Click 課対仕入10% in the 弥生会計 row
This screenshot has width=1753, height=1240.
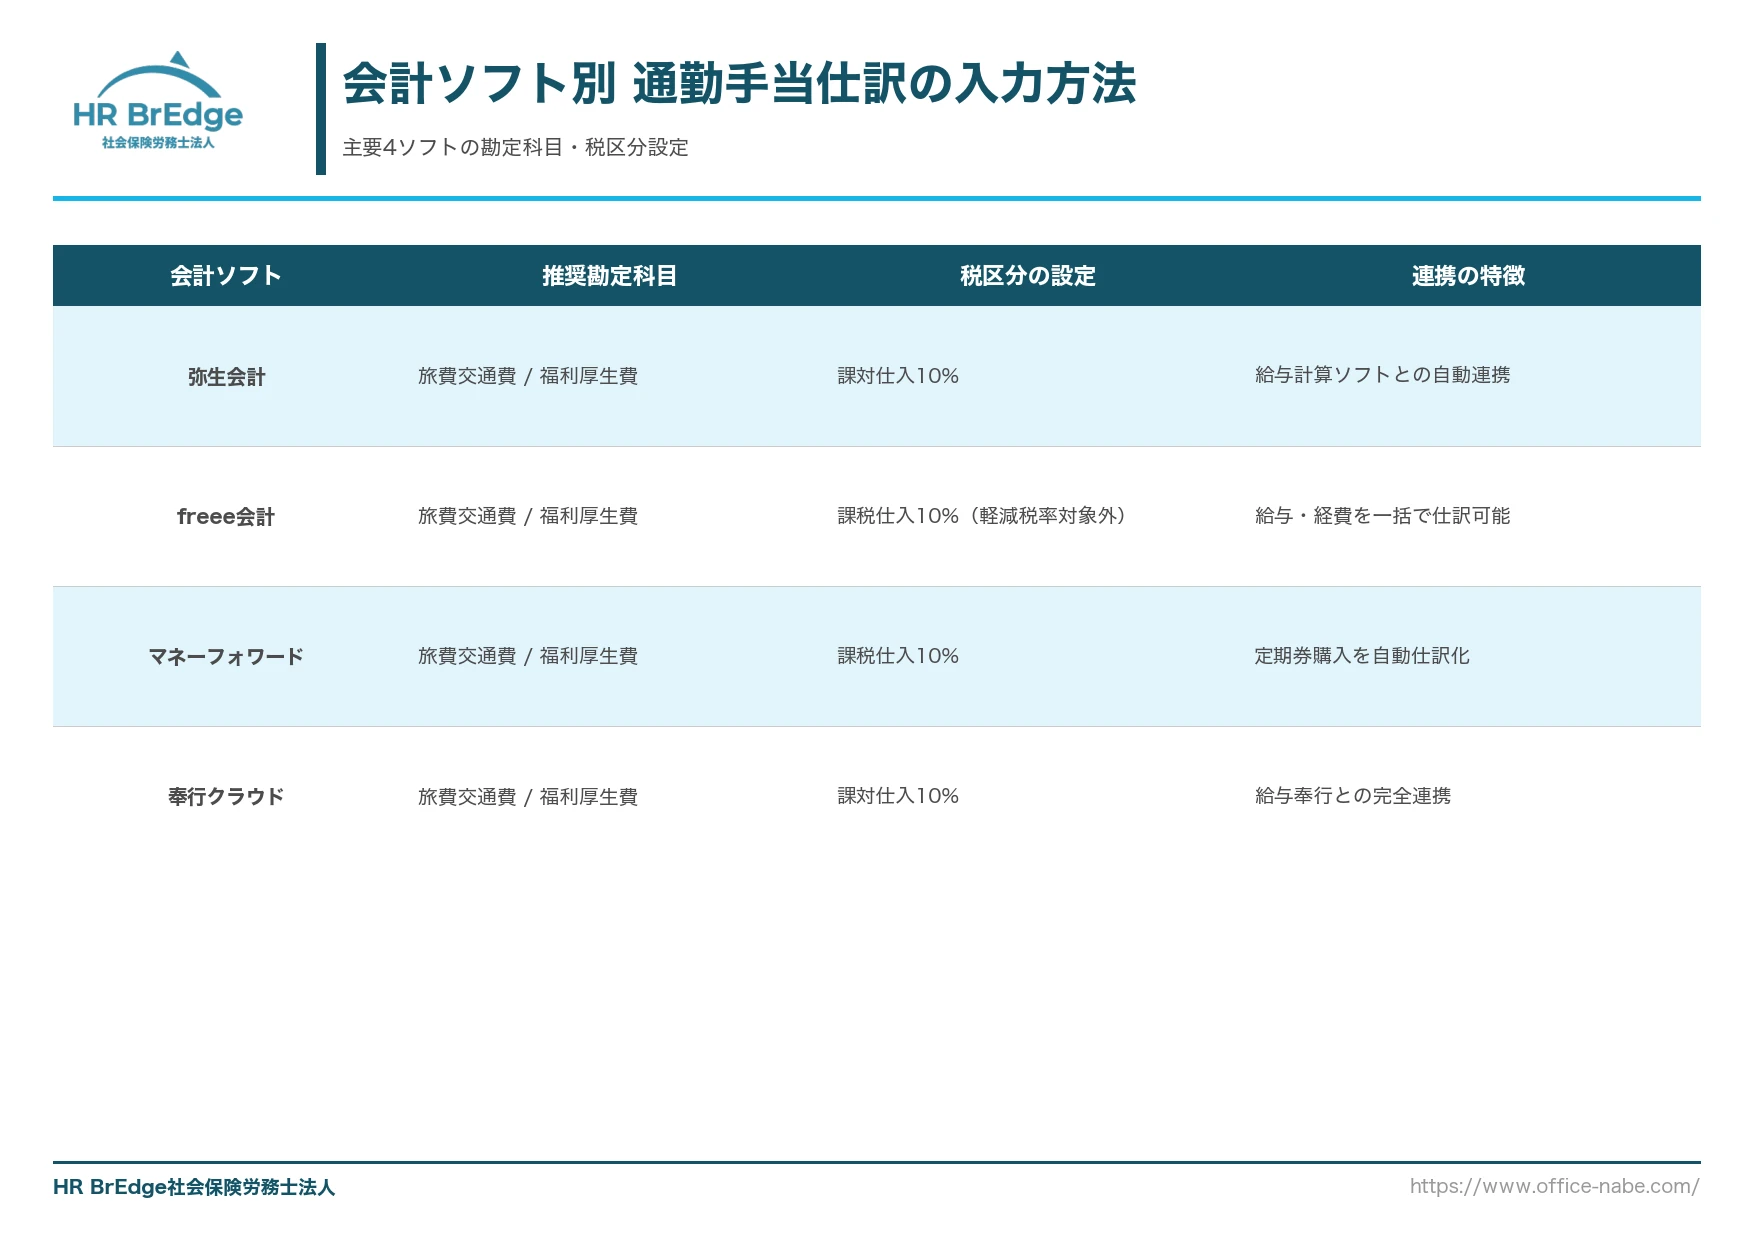click(x=898, y=376)
